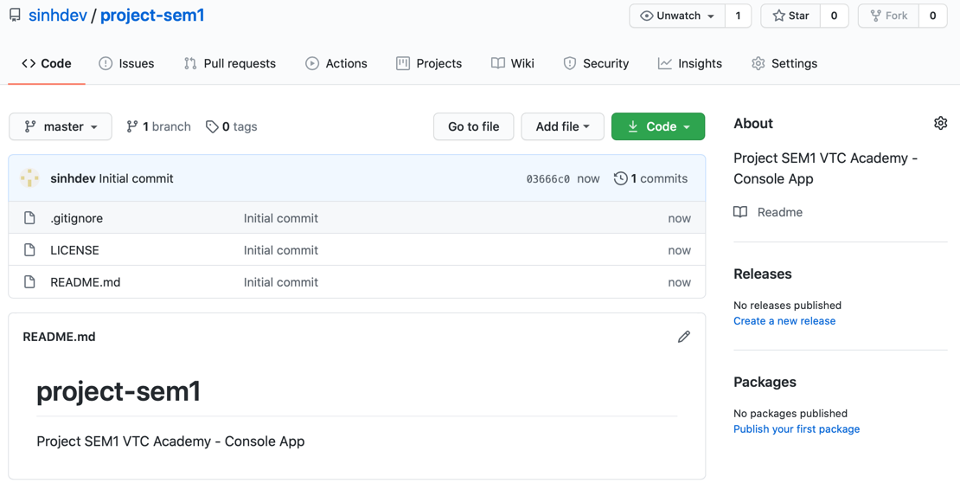Viewport: 960px width, 496px height.
Task: Open the project-sem1 repository link
Action: 152,15
